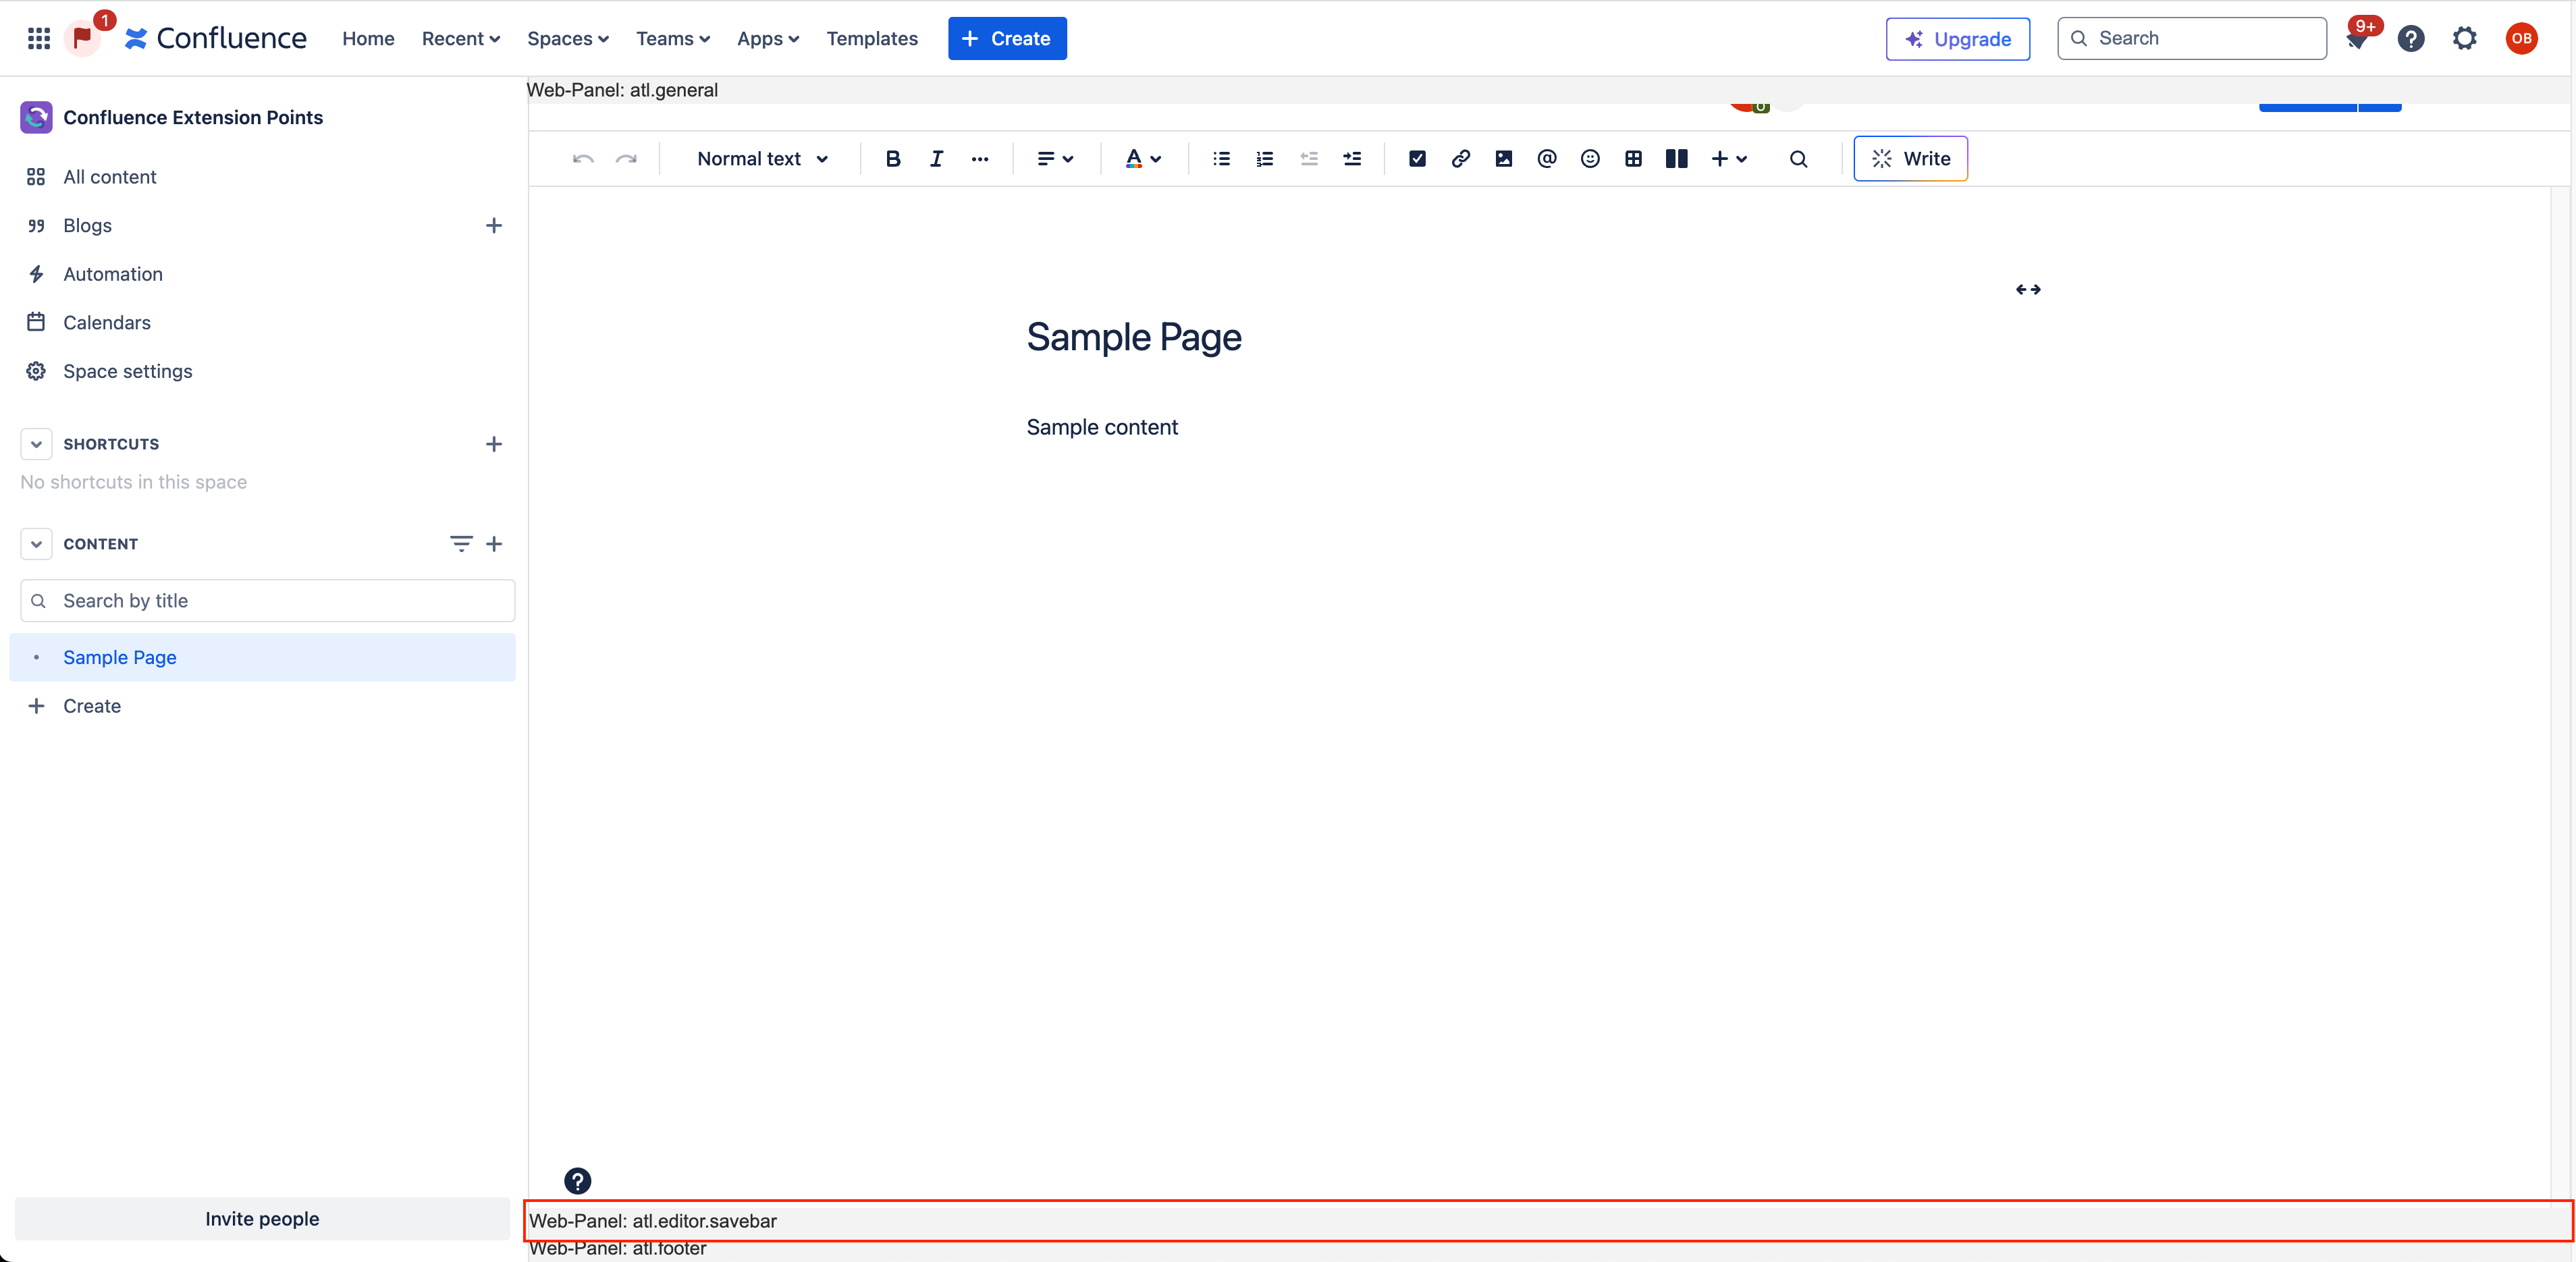The height and width of the screenshot is (1262, 2576).
Task: Add a new blog post plus icon
Action: 494,226
